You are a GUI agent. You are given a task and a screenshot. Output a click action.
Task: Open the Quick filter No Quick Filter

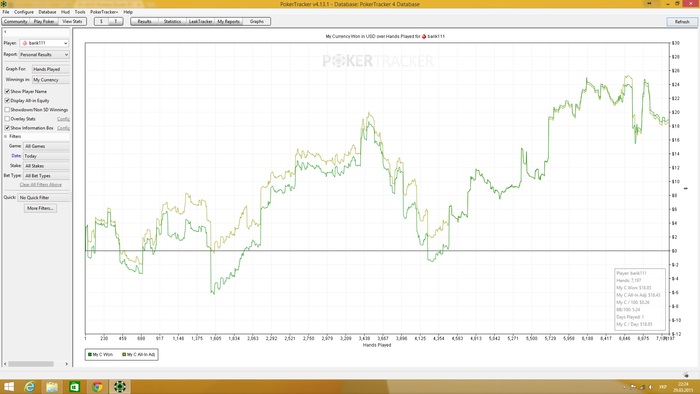pyautogui.click(x=44, y=197)
